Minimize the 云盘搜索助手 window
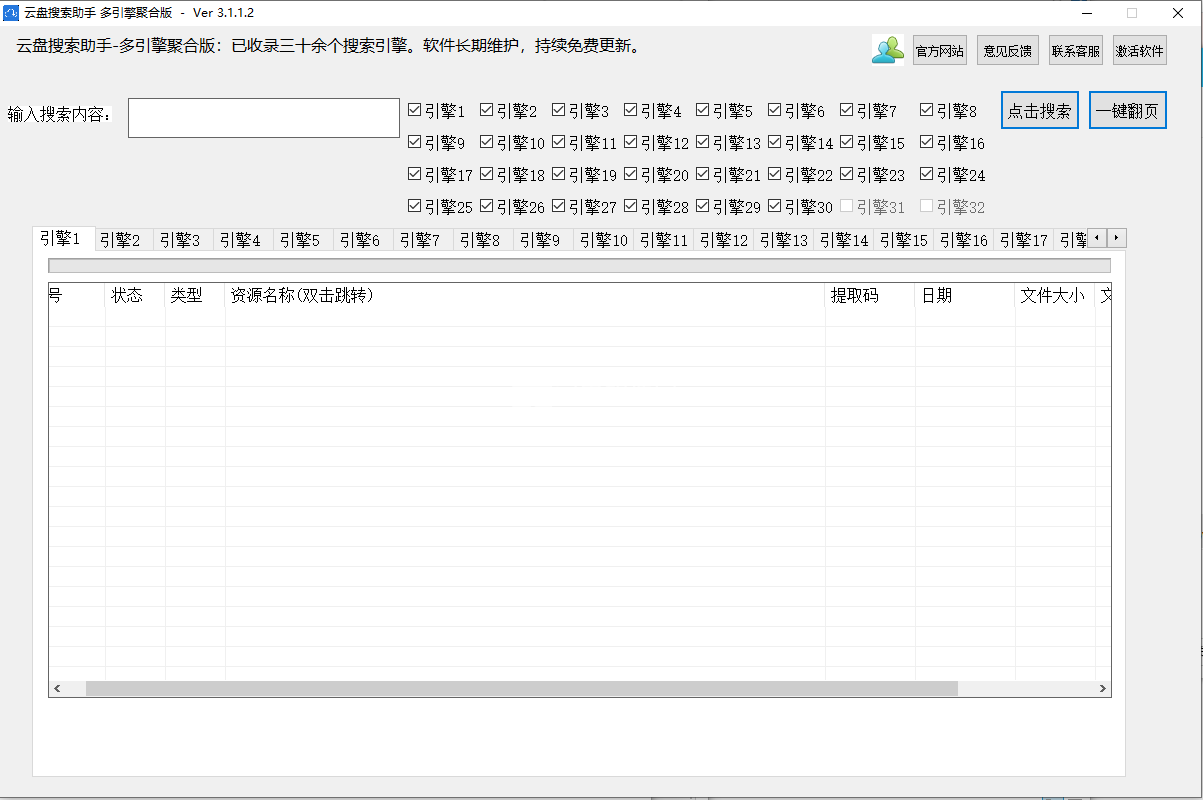 [1089, 13]
